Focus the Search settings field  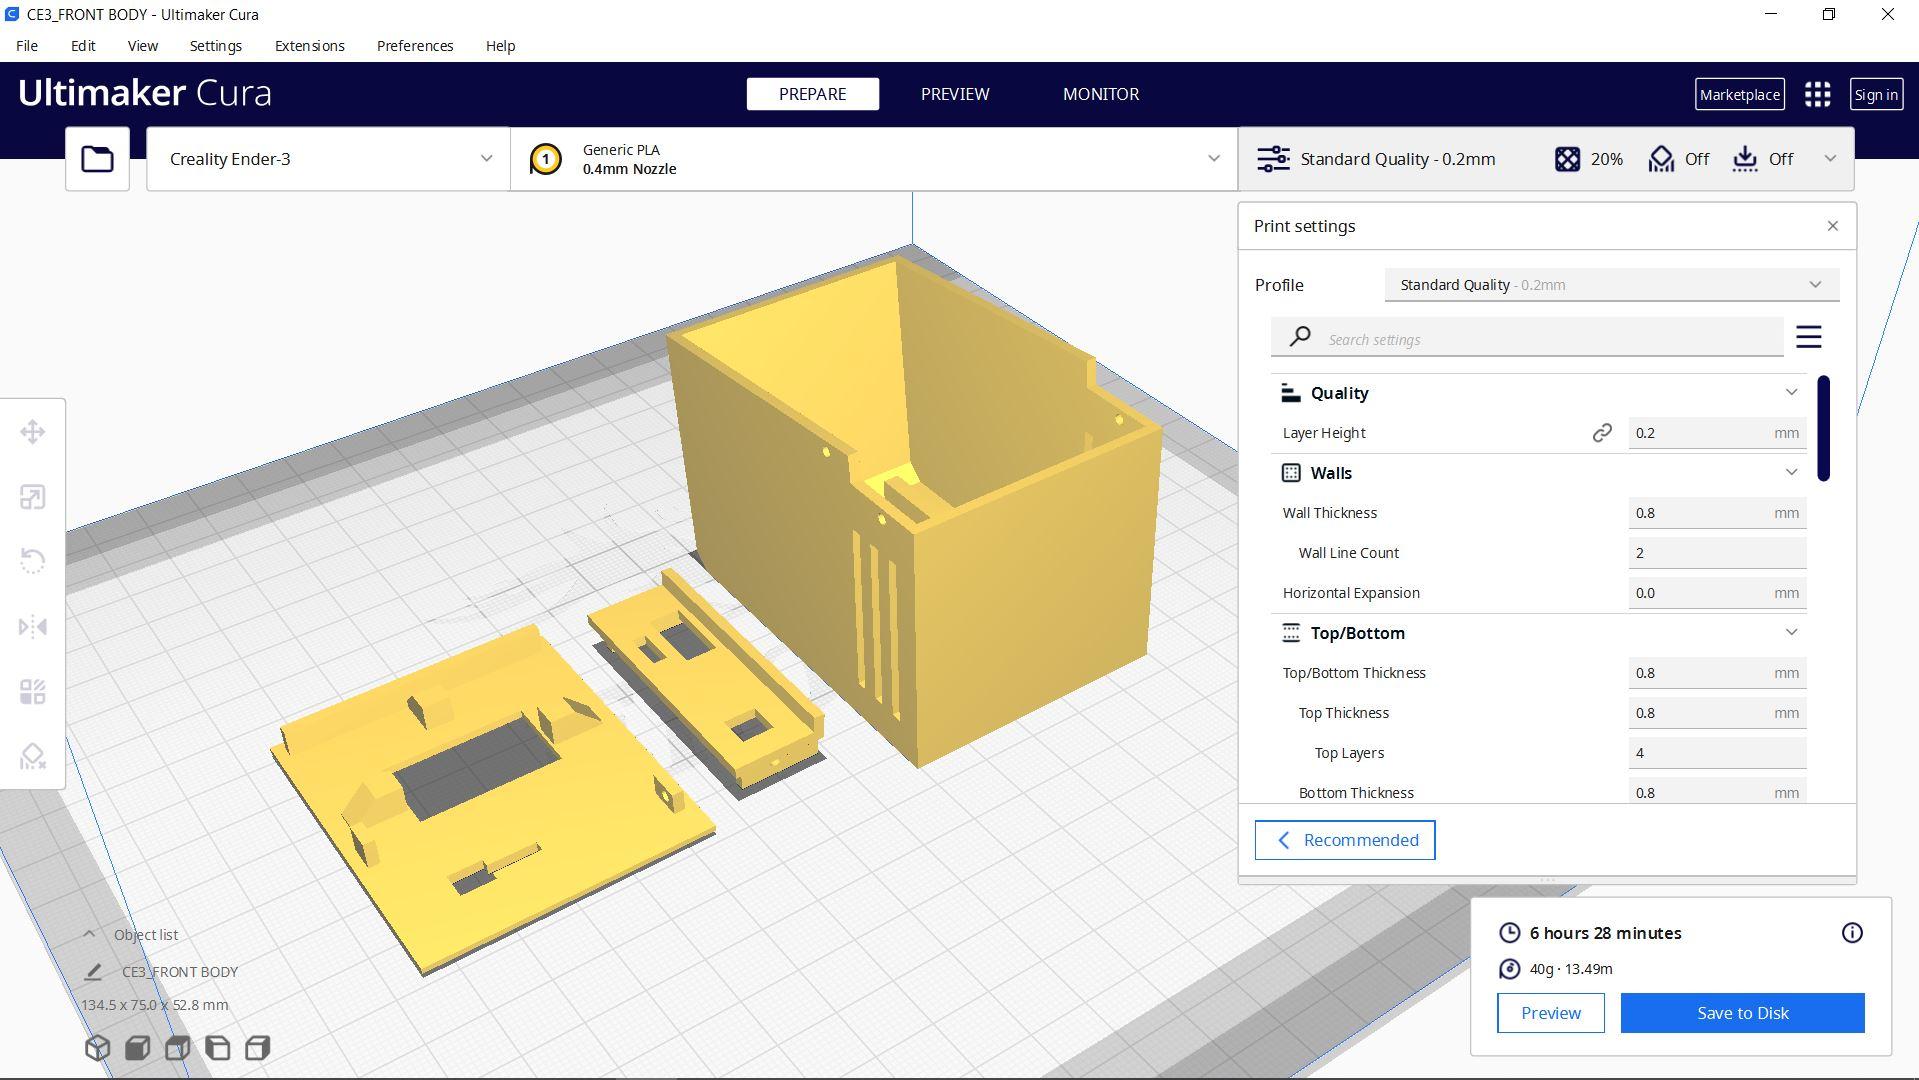(1527, 338)
